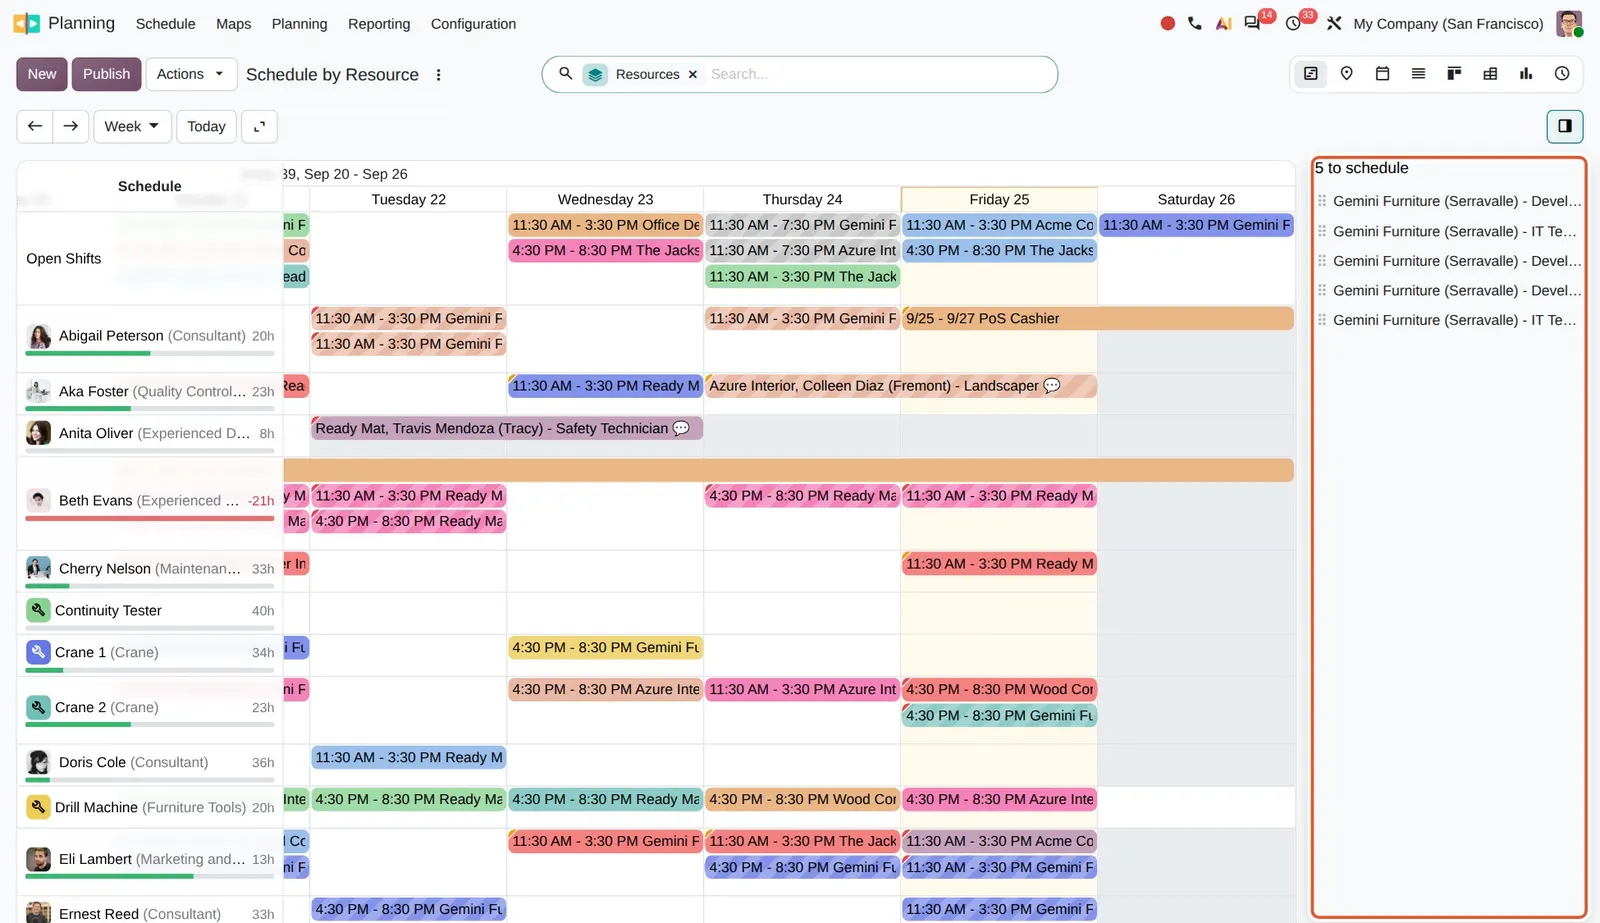The height and width of the screenshot is (923, 1600).
Task: Remove the Resources filter facet
Action: coord(692,75)
